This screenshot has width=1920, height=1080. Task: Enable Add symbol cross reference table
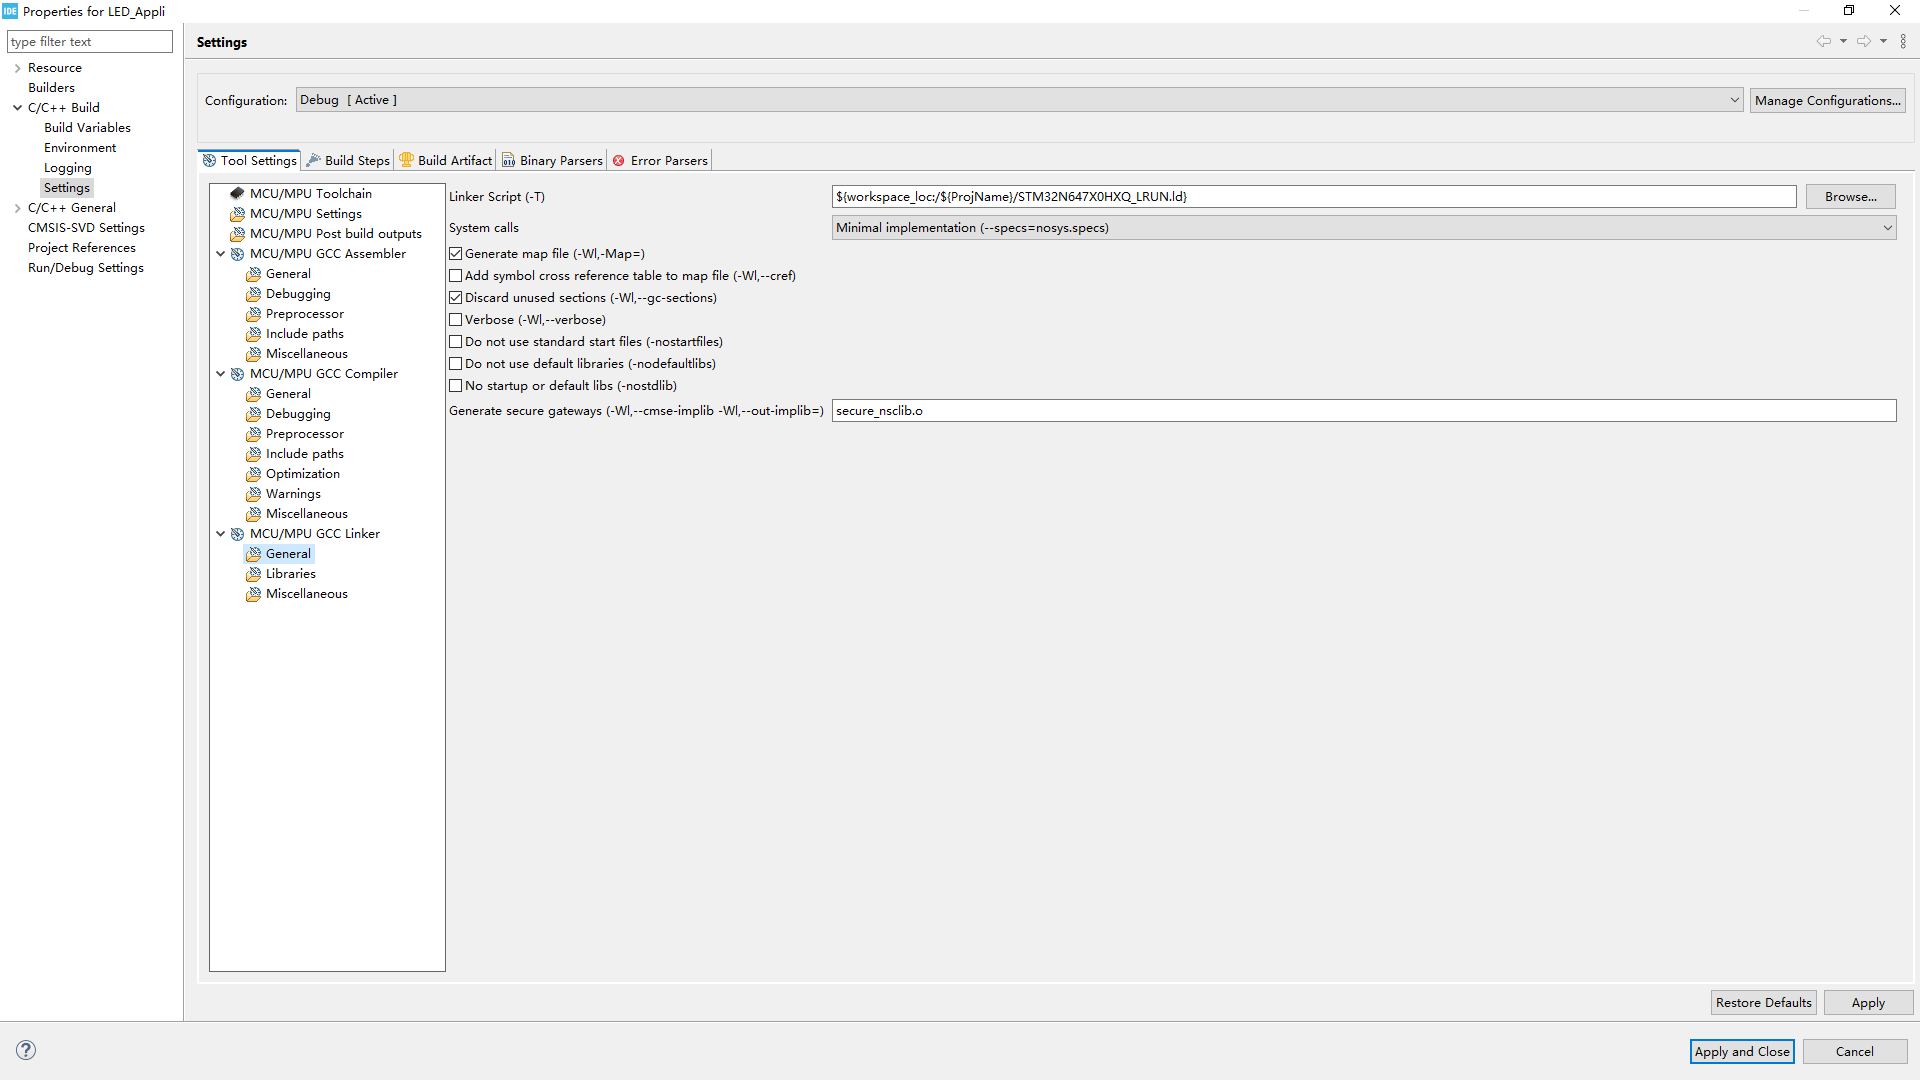pyautogui.click(x=456, y=276)
